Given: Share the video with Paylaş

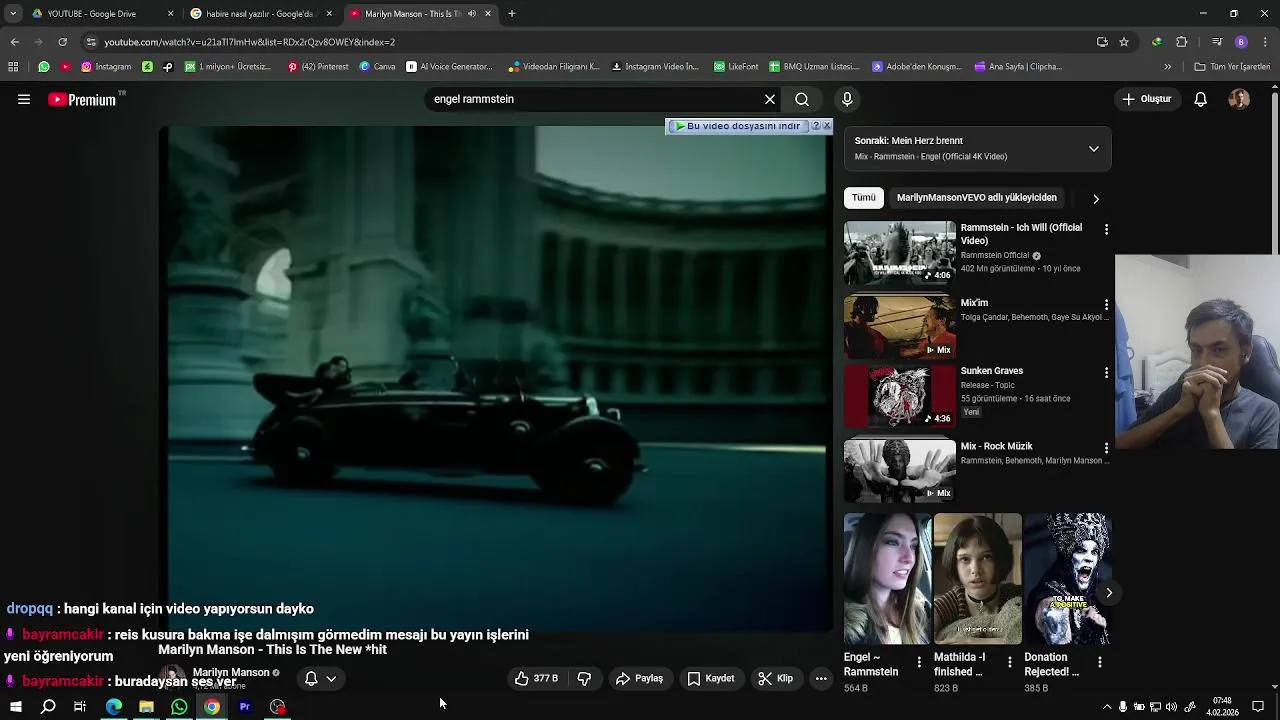Looking at the screenshot, I should click(639, 678).
